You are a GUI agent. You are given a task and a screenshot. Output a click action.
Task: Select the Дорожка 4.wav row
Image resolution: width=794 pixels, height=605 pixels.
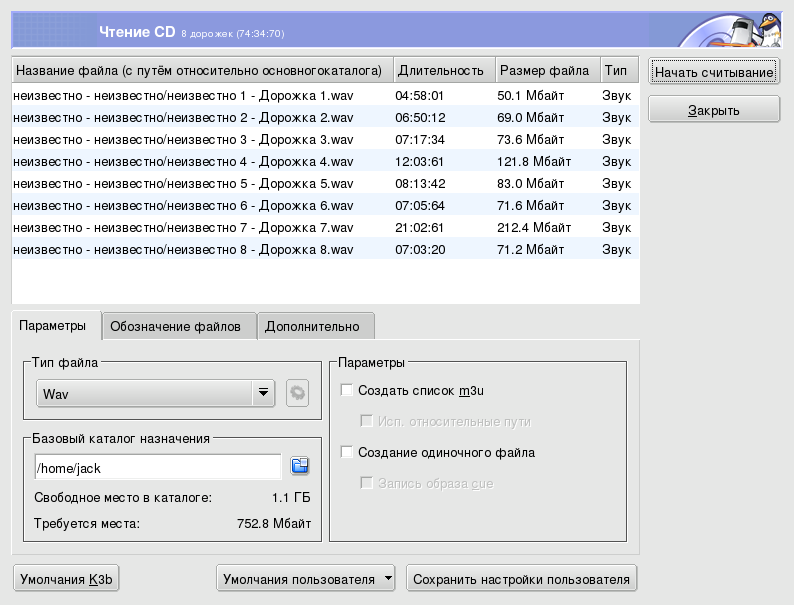pyautogui.click(x=325, y=162)
